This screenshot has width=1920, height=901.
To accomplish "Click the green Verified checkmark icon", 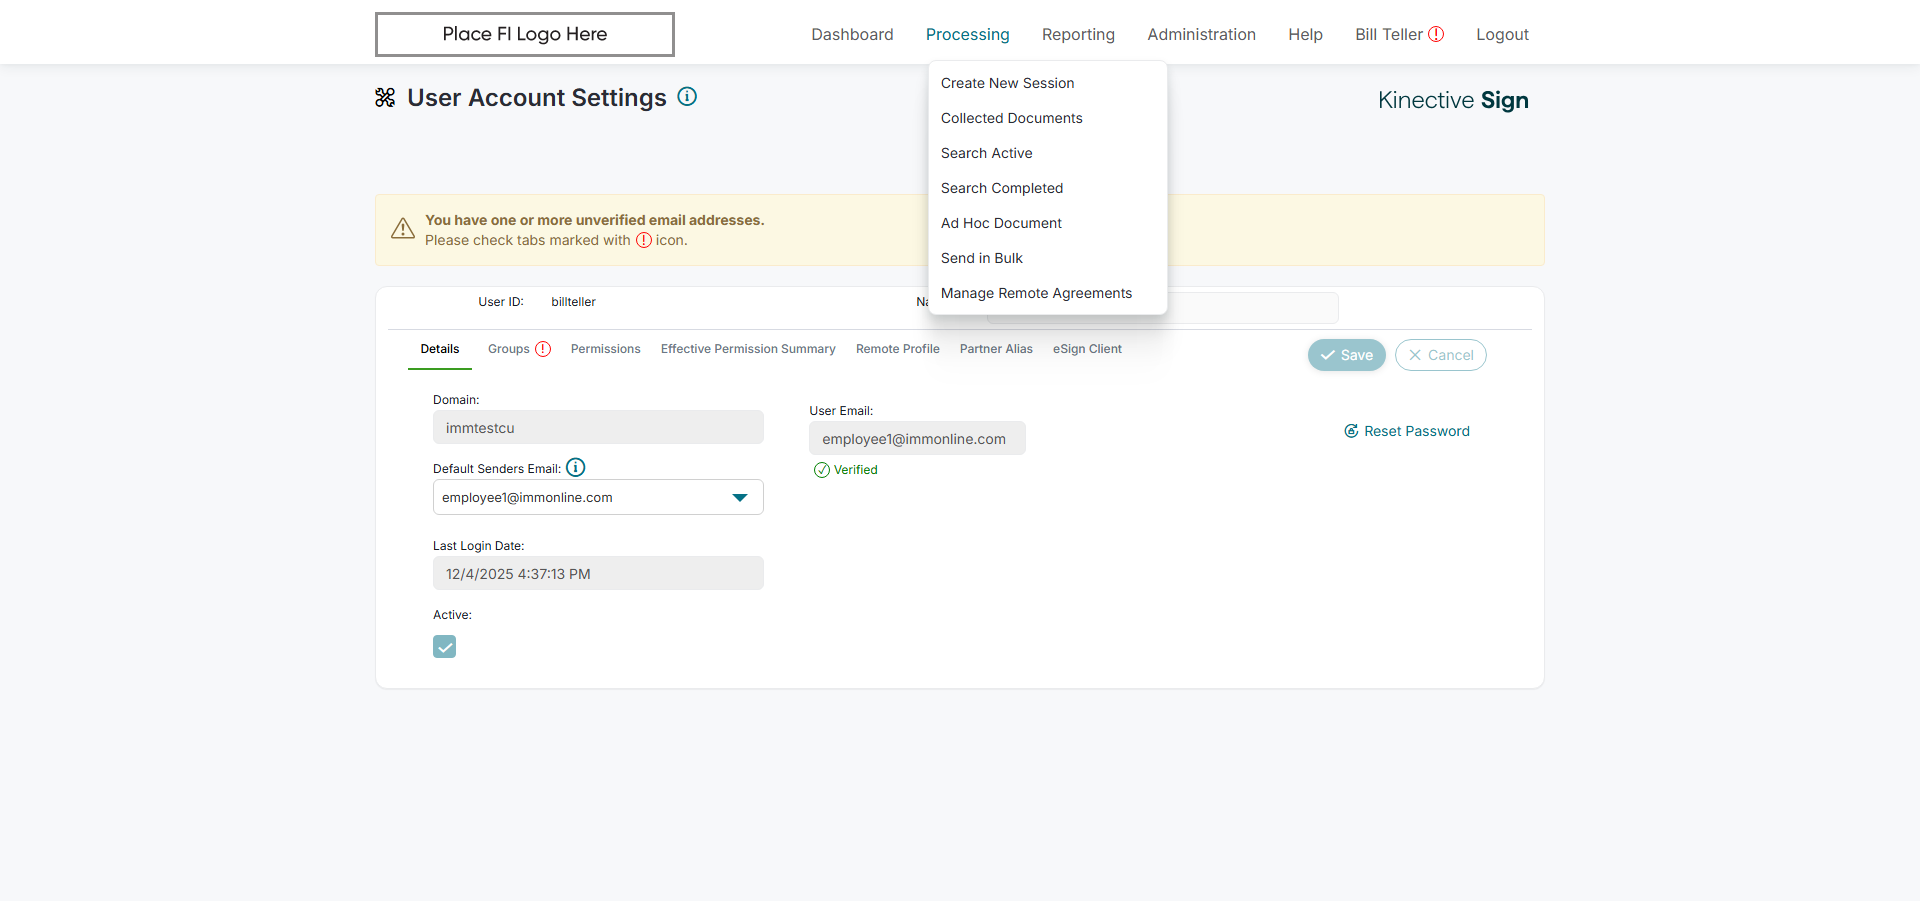I will pyautogui.click(x=822, y=470).
